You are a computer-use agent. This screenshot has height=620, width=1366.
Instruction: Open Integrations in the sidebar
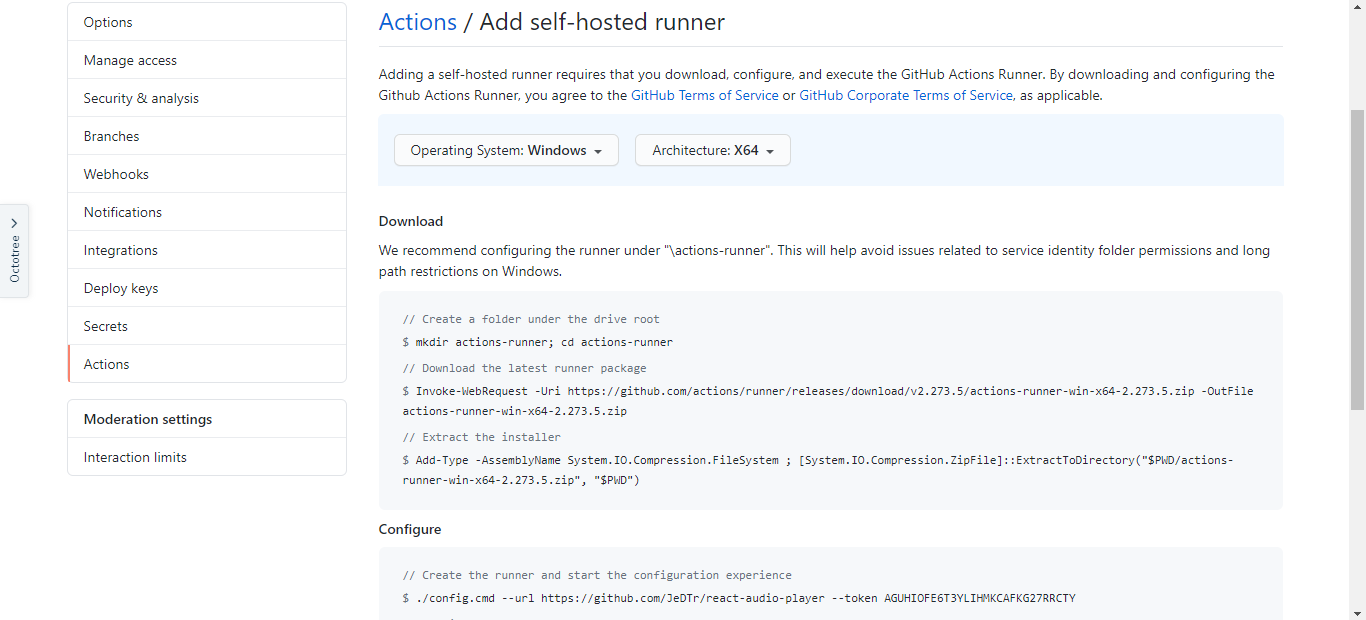120,250
